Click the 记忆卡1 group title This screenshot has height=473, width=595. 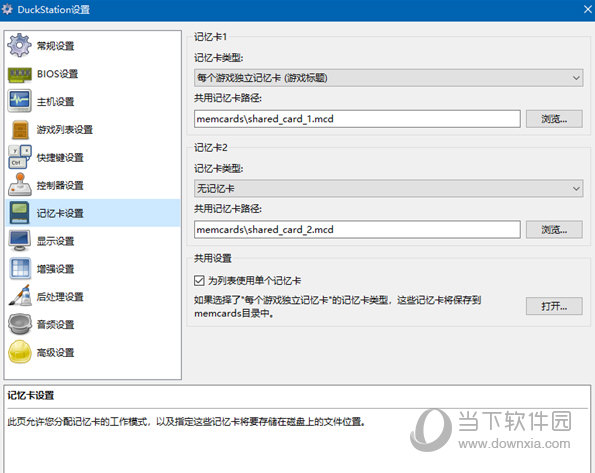(211, 37)
